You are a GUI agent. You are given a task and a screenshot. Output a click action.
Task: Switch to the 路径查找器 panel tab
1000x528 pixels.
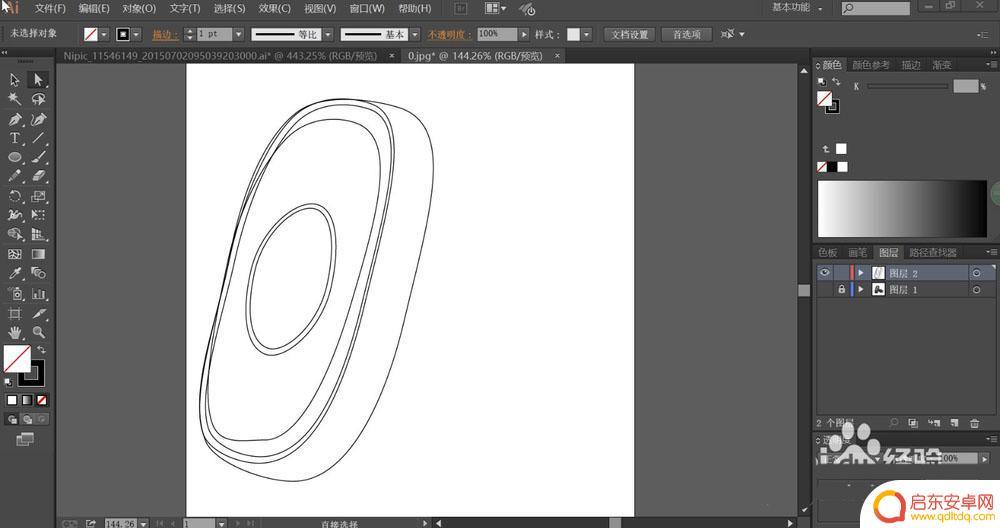[932, 253]
